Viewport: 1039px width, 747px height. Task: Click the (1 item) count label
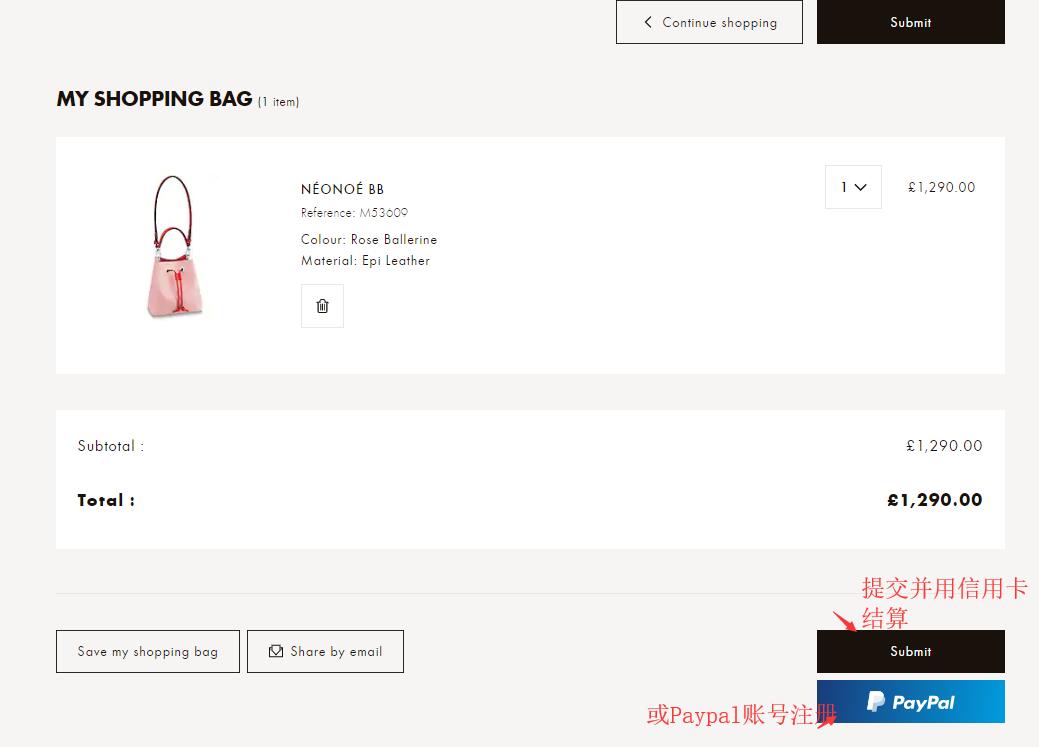[278, 101]
